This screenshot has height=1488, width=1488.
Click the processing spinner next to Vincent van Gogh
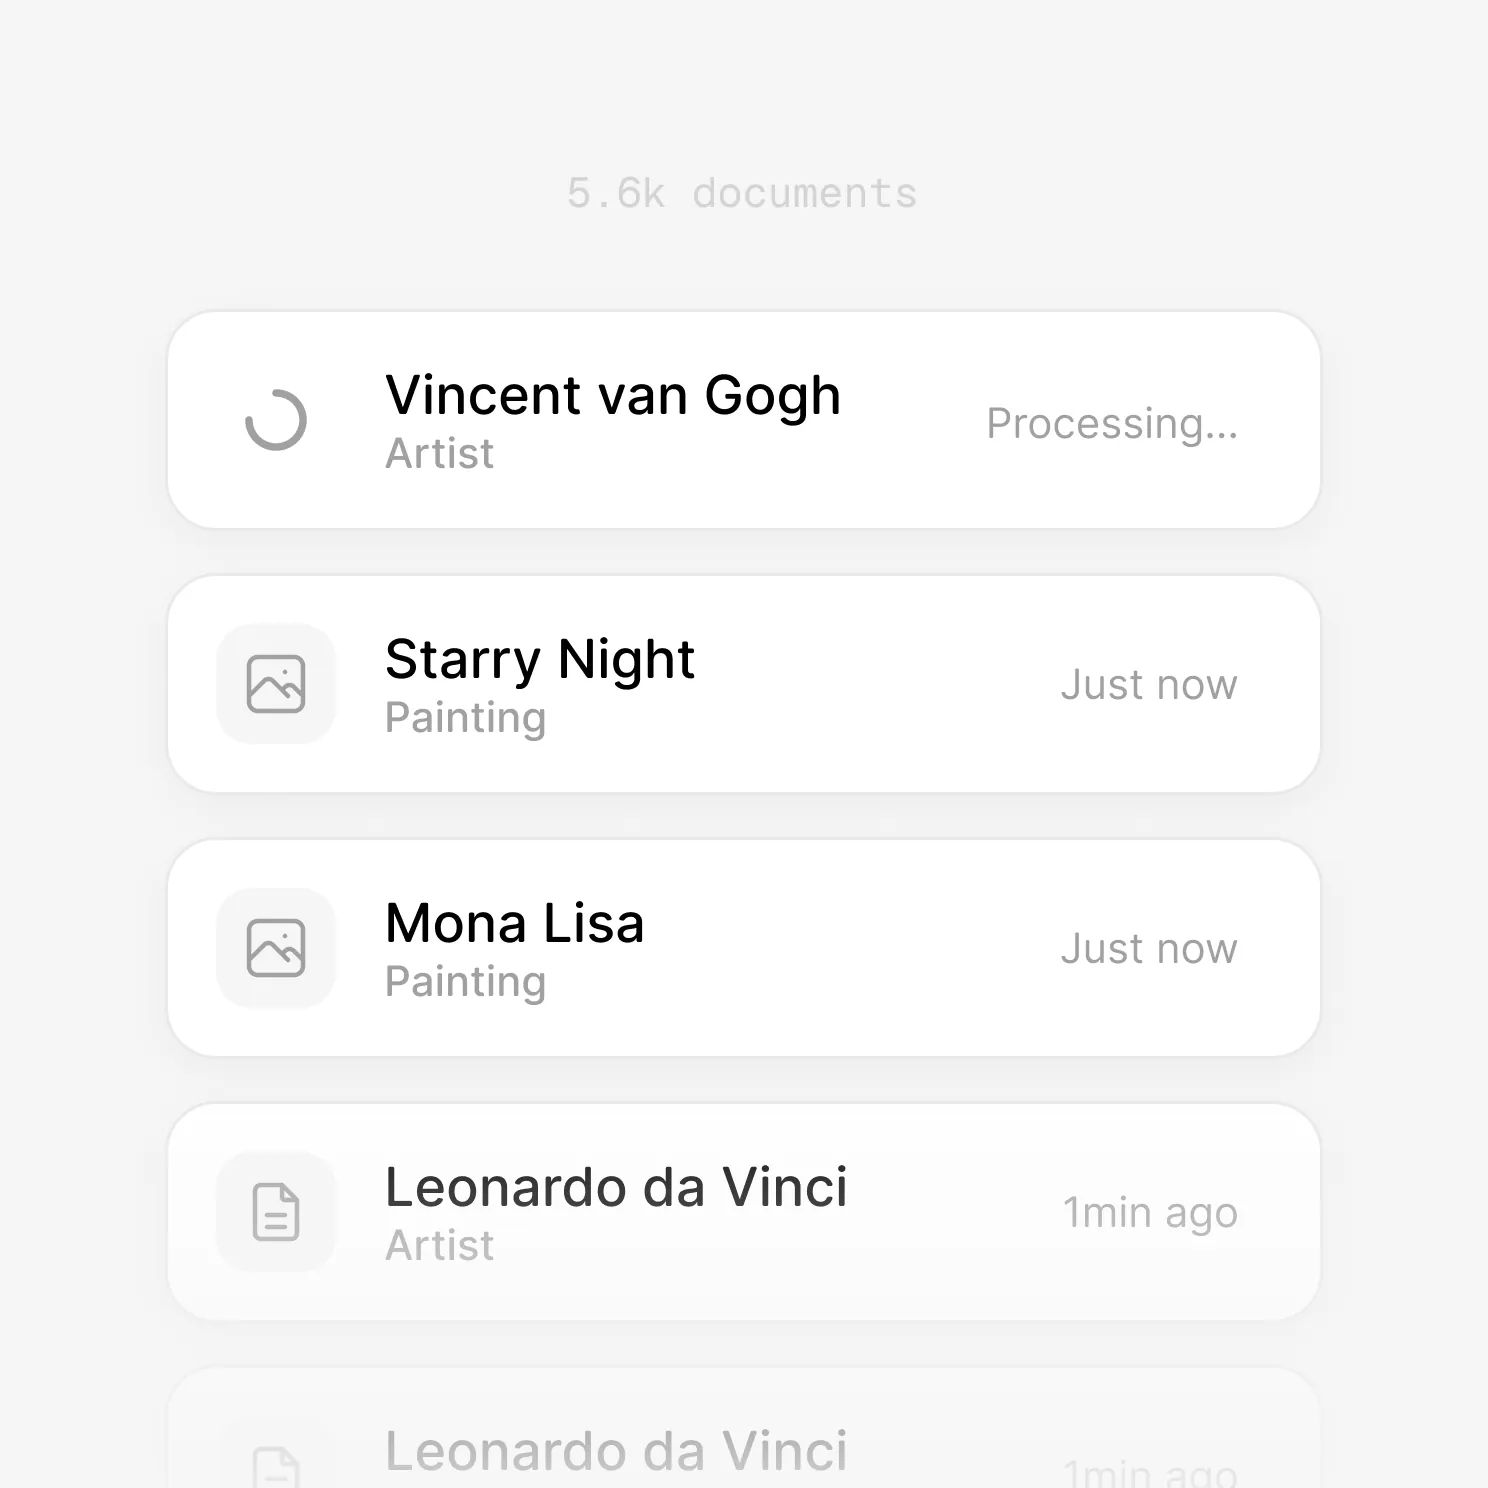tap(275, 419)
